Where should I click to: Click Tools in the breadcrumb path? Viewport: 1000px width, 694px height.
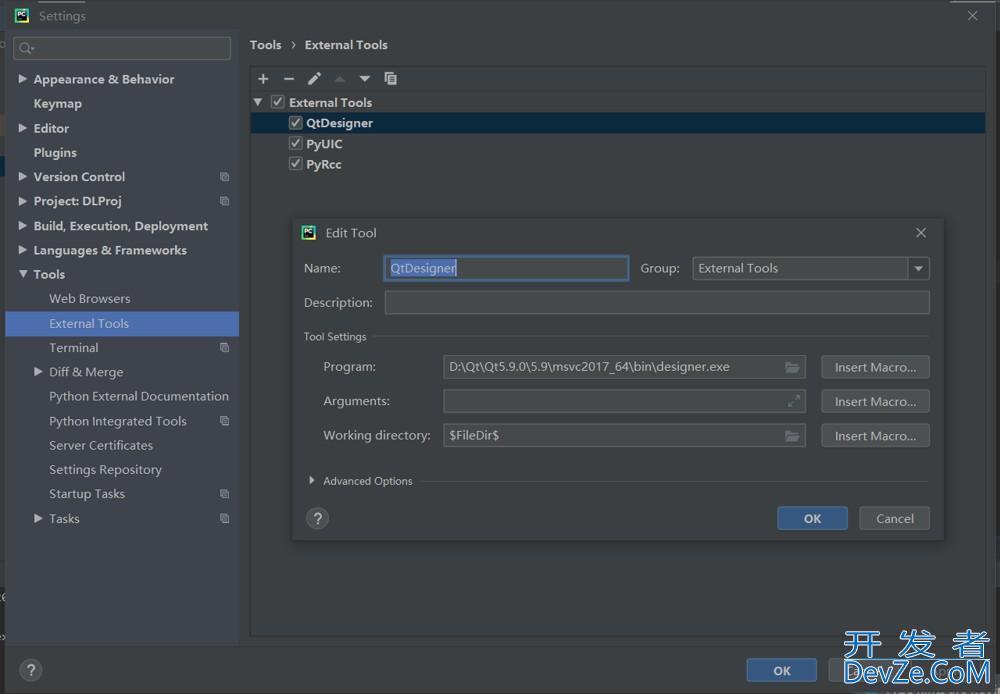click(265, 45)
